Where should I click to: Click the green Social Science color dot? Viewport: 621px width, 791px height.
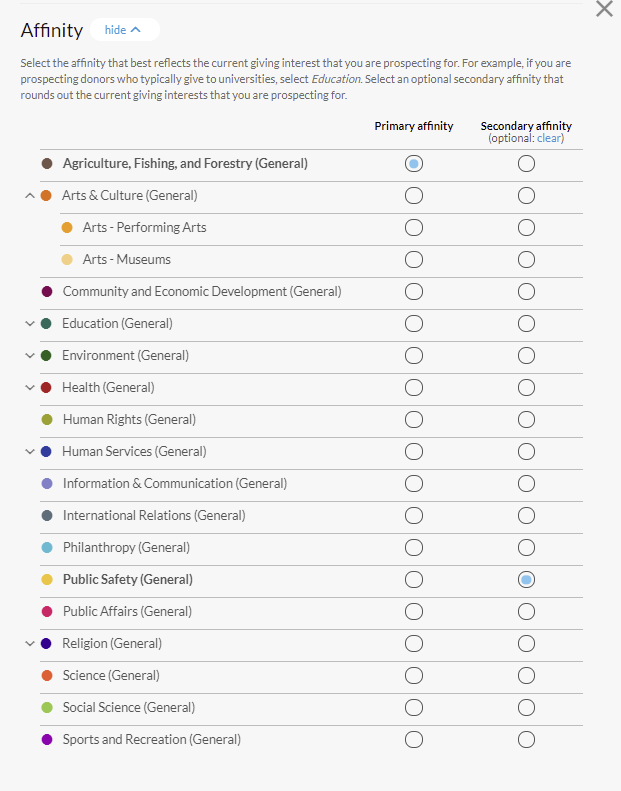coord(47,708)
